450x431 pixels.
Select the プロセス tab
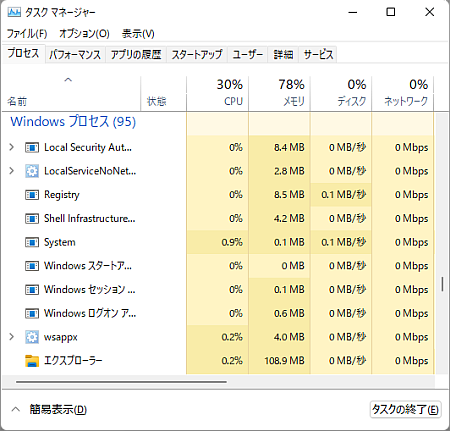click(x=23, y=53)
